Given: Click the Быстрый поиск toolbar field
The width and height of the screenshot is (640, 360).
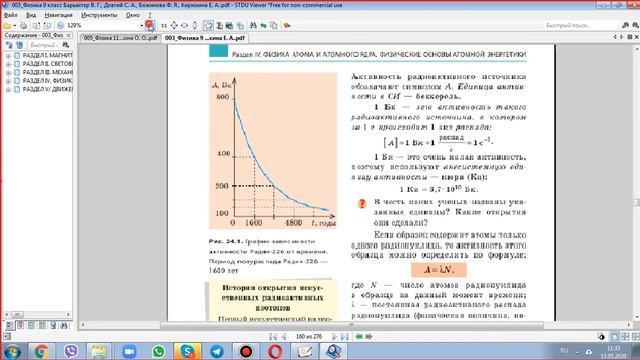Looking at the screenshot, I should tap(581, 25).
